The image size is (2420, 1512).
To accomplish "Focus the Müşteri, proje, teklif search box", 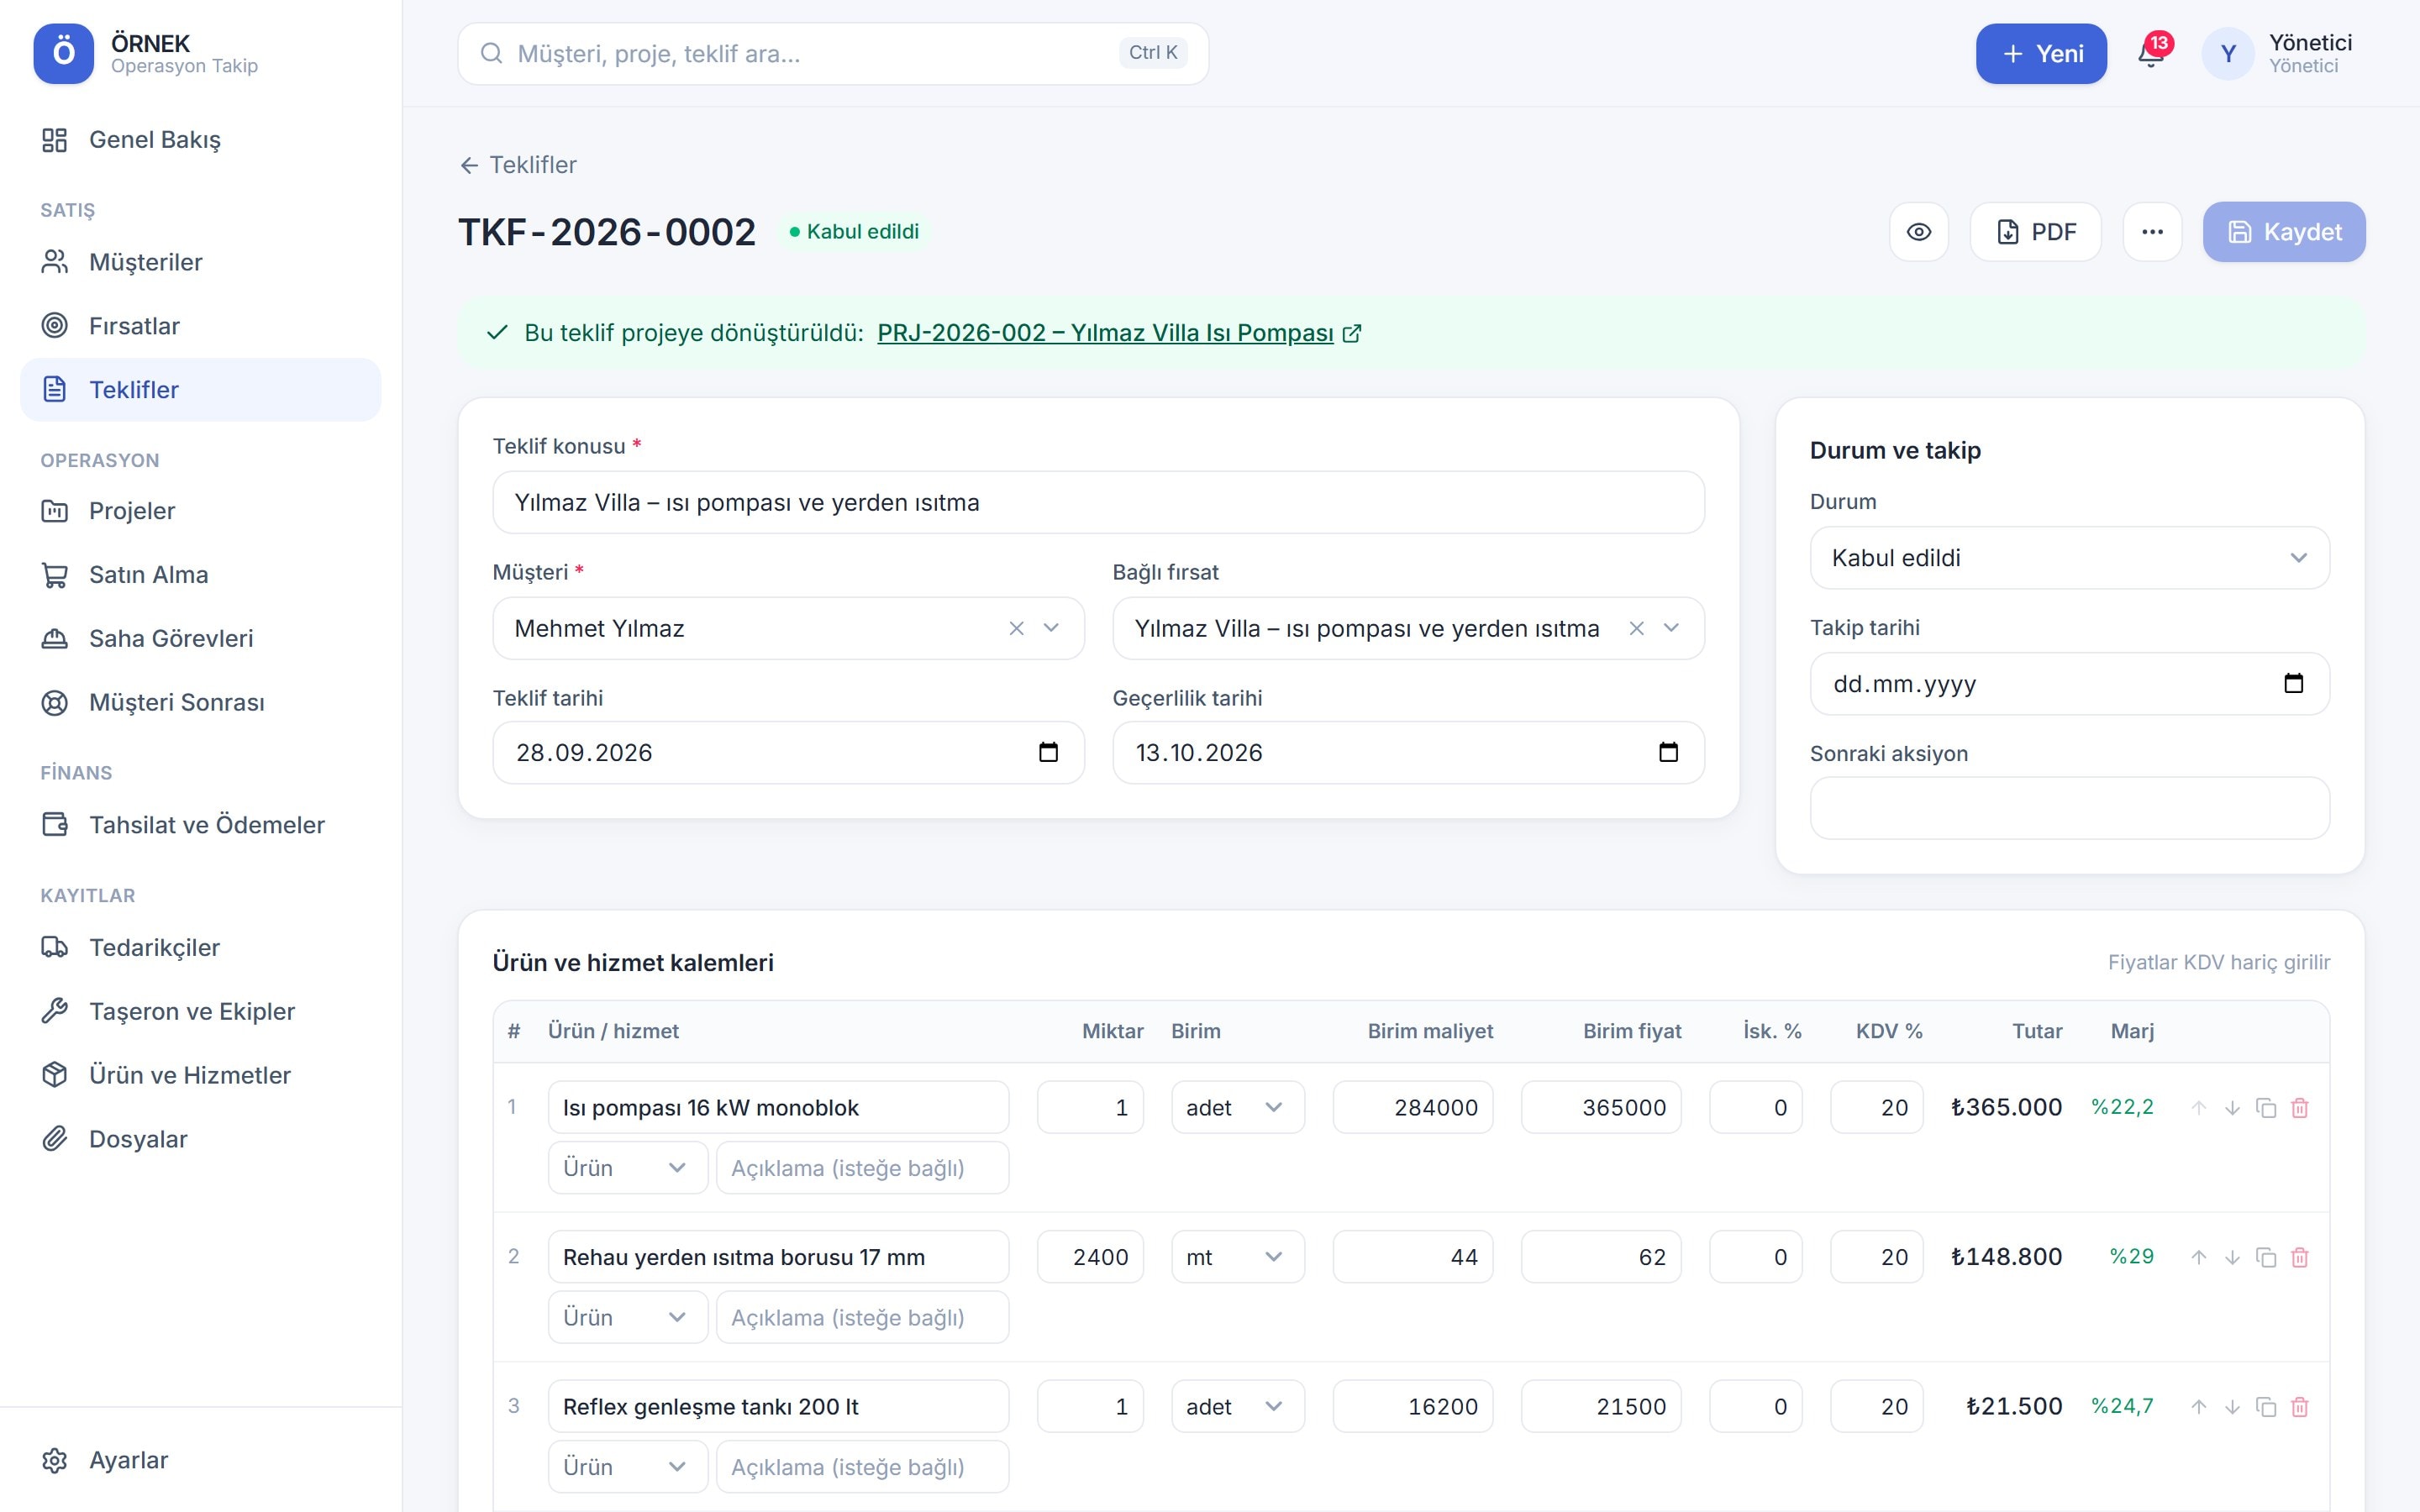I will [x=833, y=54].
